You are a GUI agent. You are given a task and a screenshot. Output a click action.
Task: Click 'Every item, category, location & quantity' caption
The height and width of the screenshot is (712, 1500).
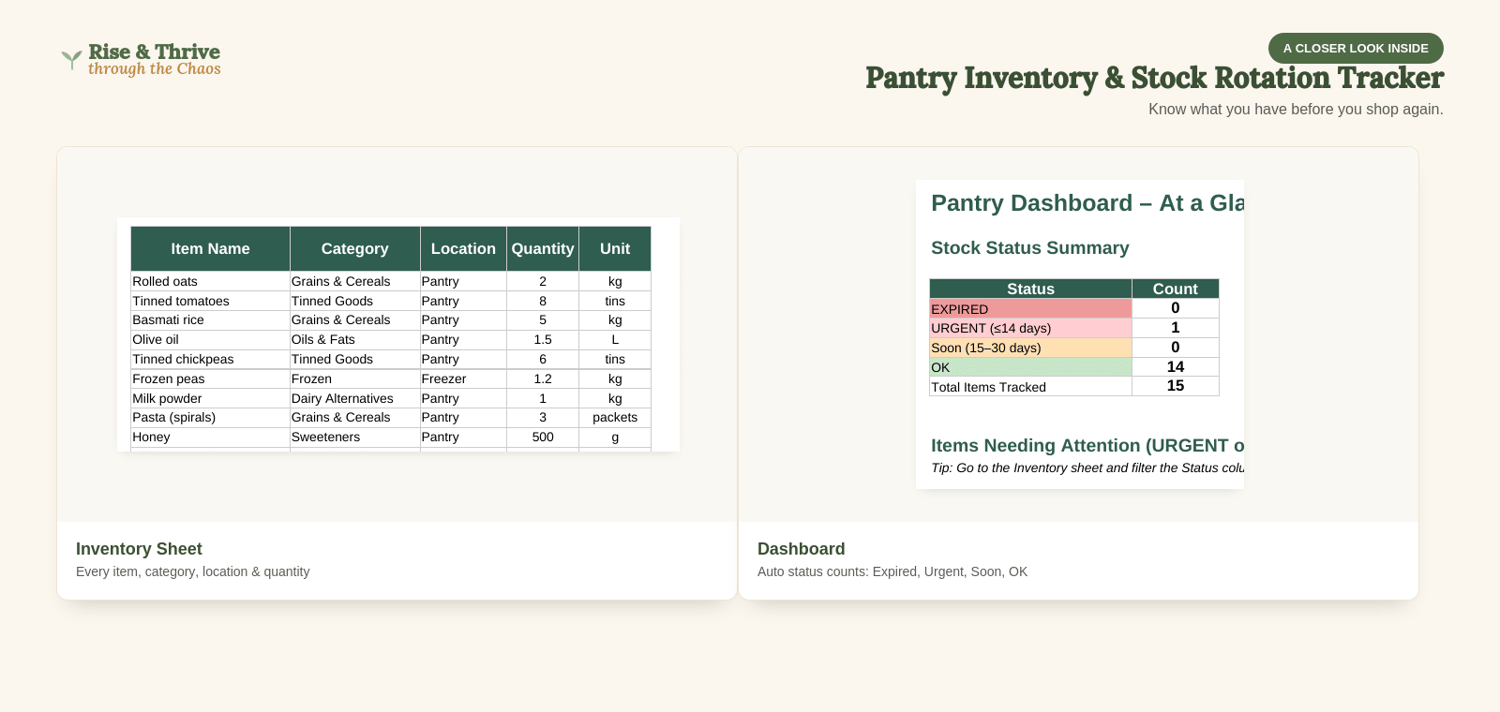pyautogui.click(x=193, y=572)
